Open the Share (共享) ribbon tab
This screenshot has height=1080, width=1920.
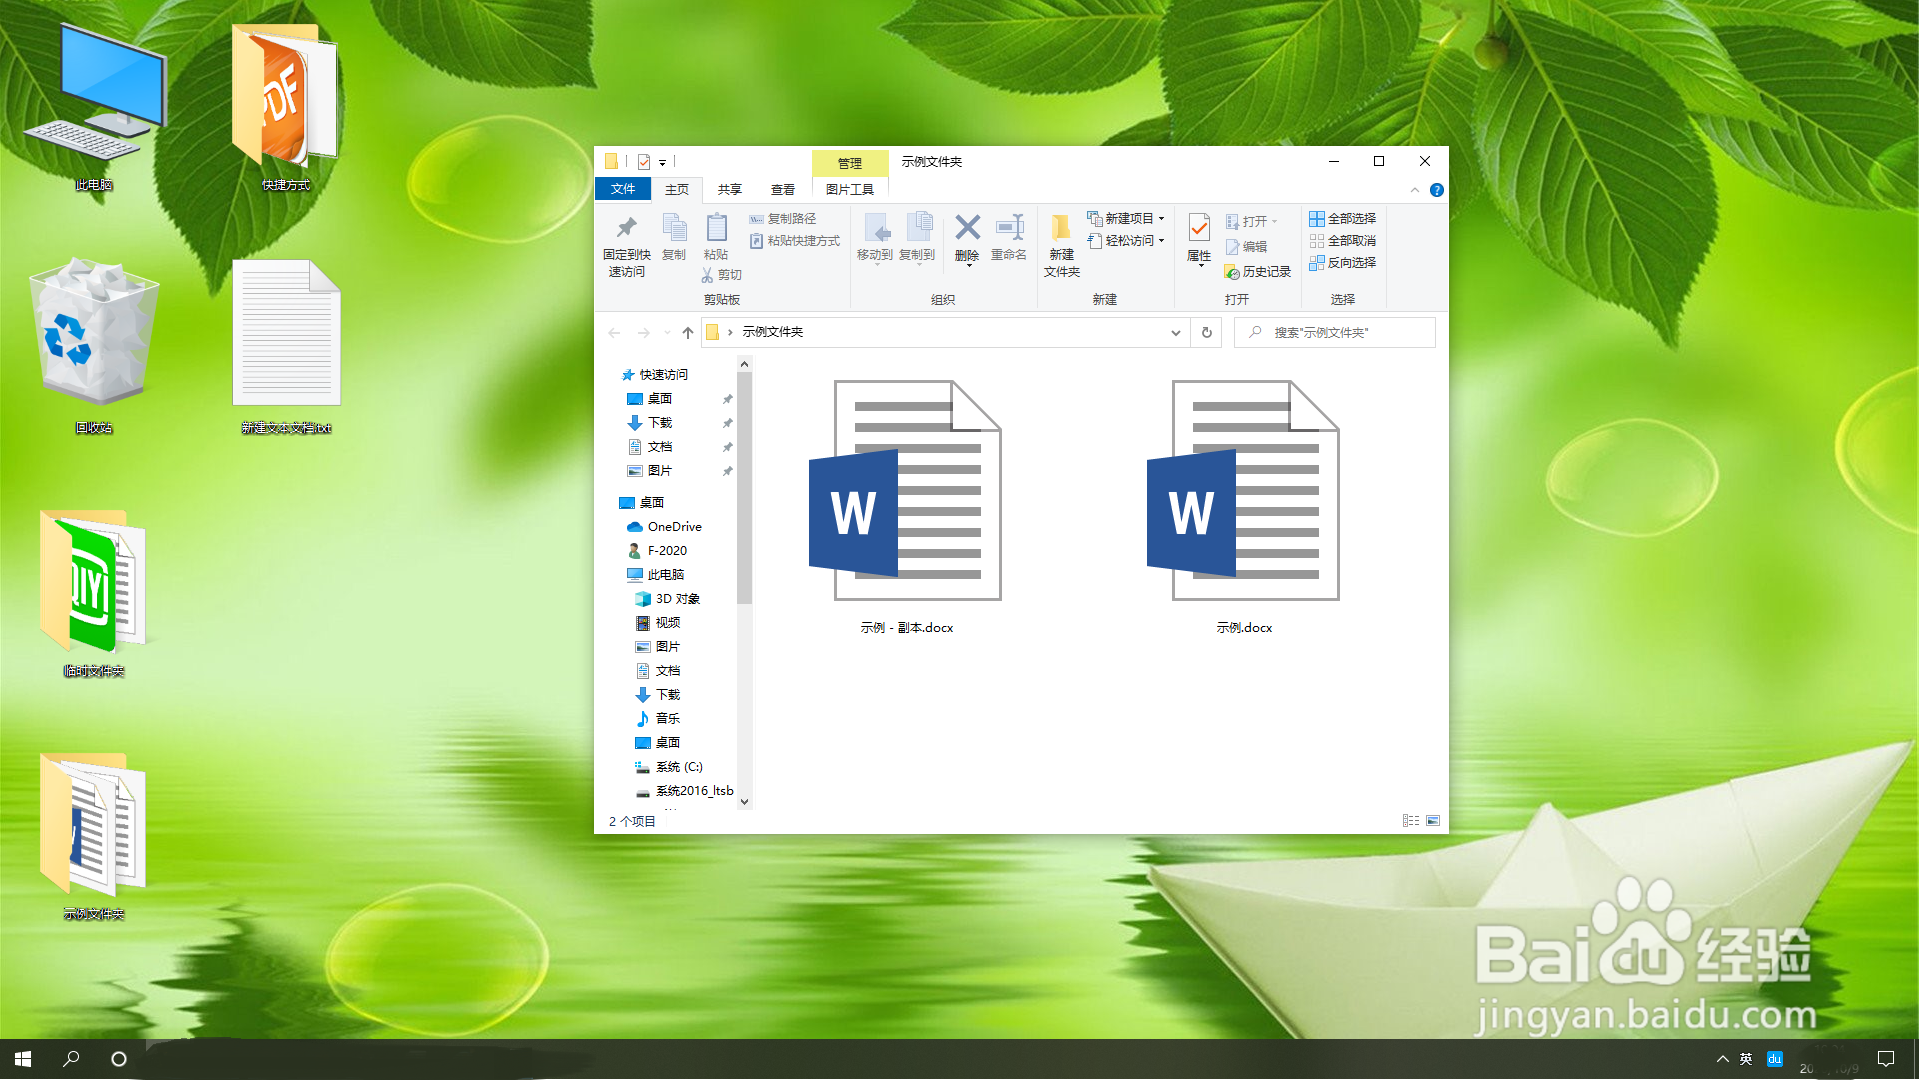[729, 190]
